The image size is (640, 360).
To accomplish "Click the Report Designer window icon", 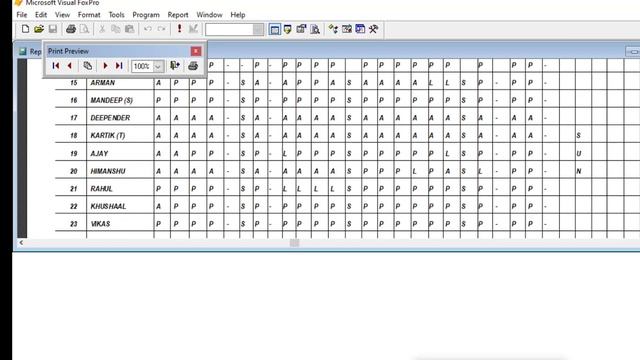I will point(23,51).
